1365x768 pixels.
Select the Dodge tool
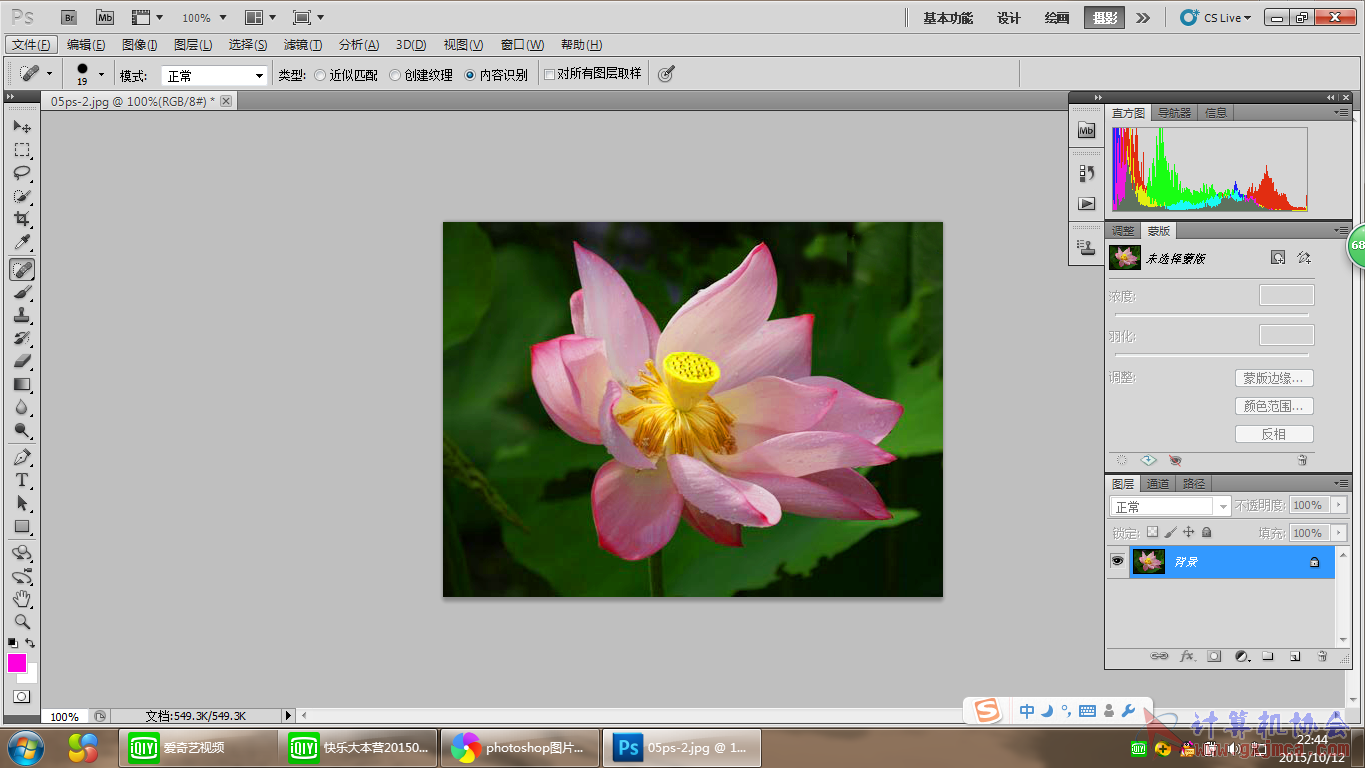pyautogui.click(x=22, y=430)
